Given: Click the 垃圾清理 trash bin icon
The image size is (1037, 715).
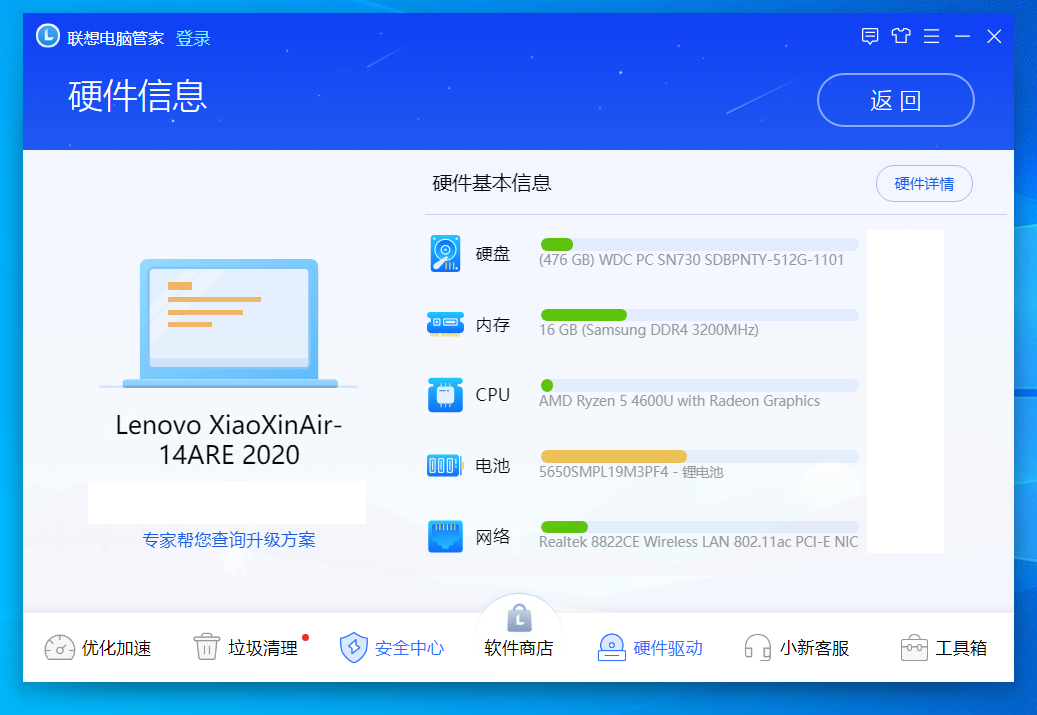Looking at the screenshot, I should pos(206,647).
